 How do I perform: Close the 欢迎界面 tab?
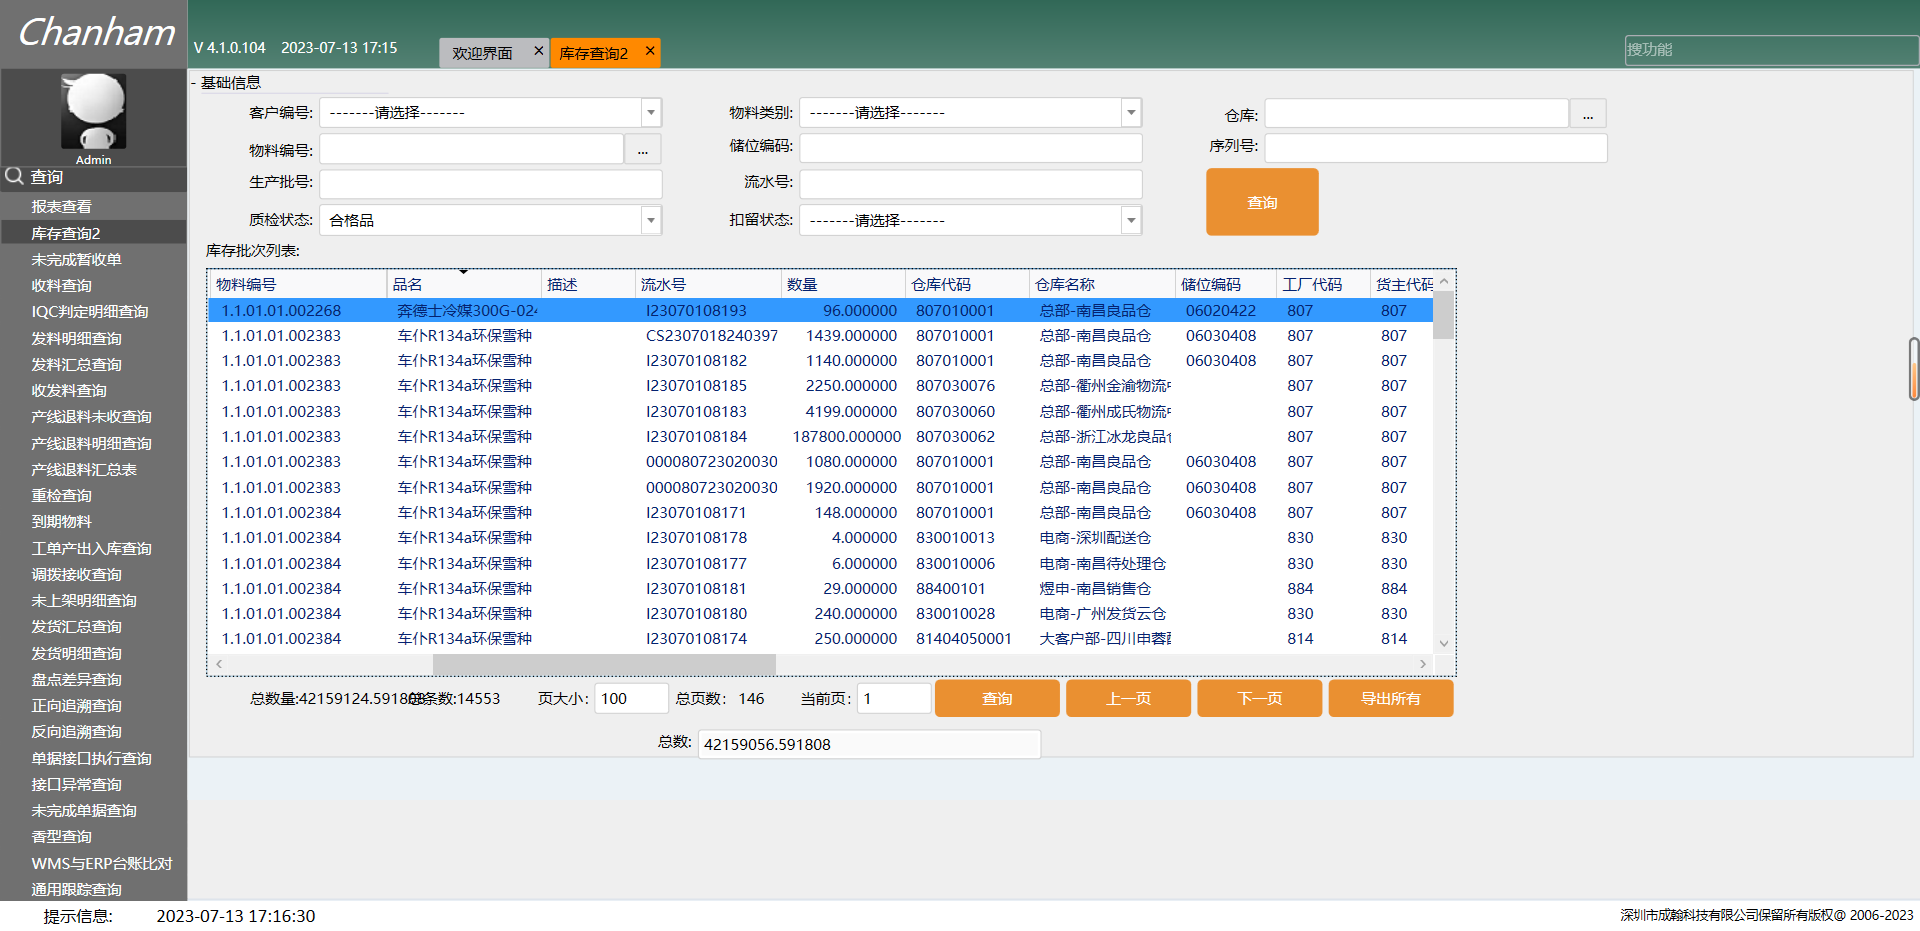(x=539, y=51)
